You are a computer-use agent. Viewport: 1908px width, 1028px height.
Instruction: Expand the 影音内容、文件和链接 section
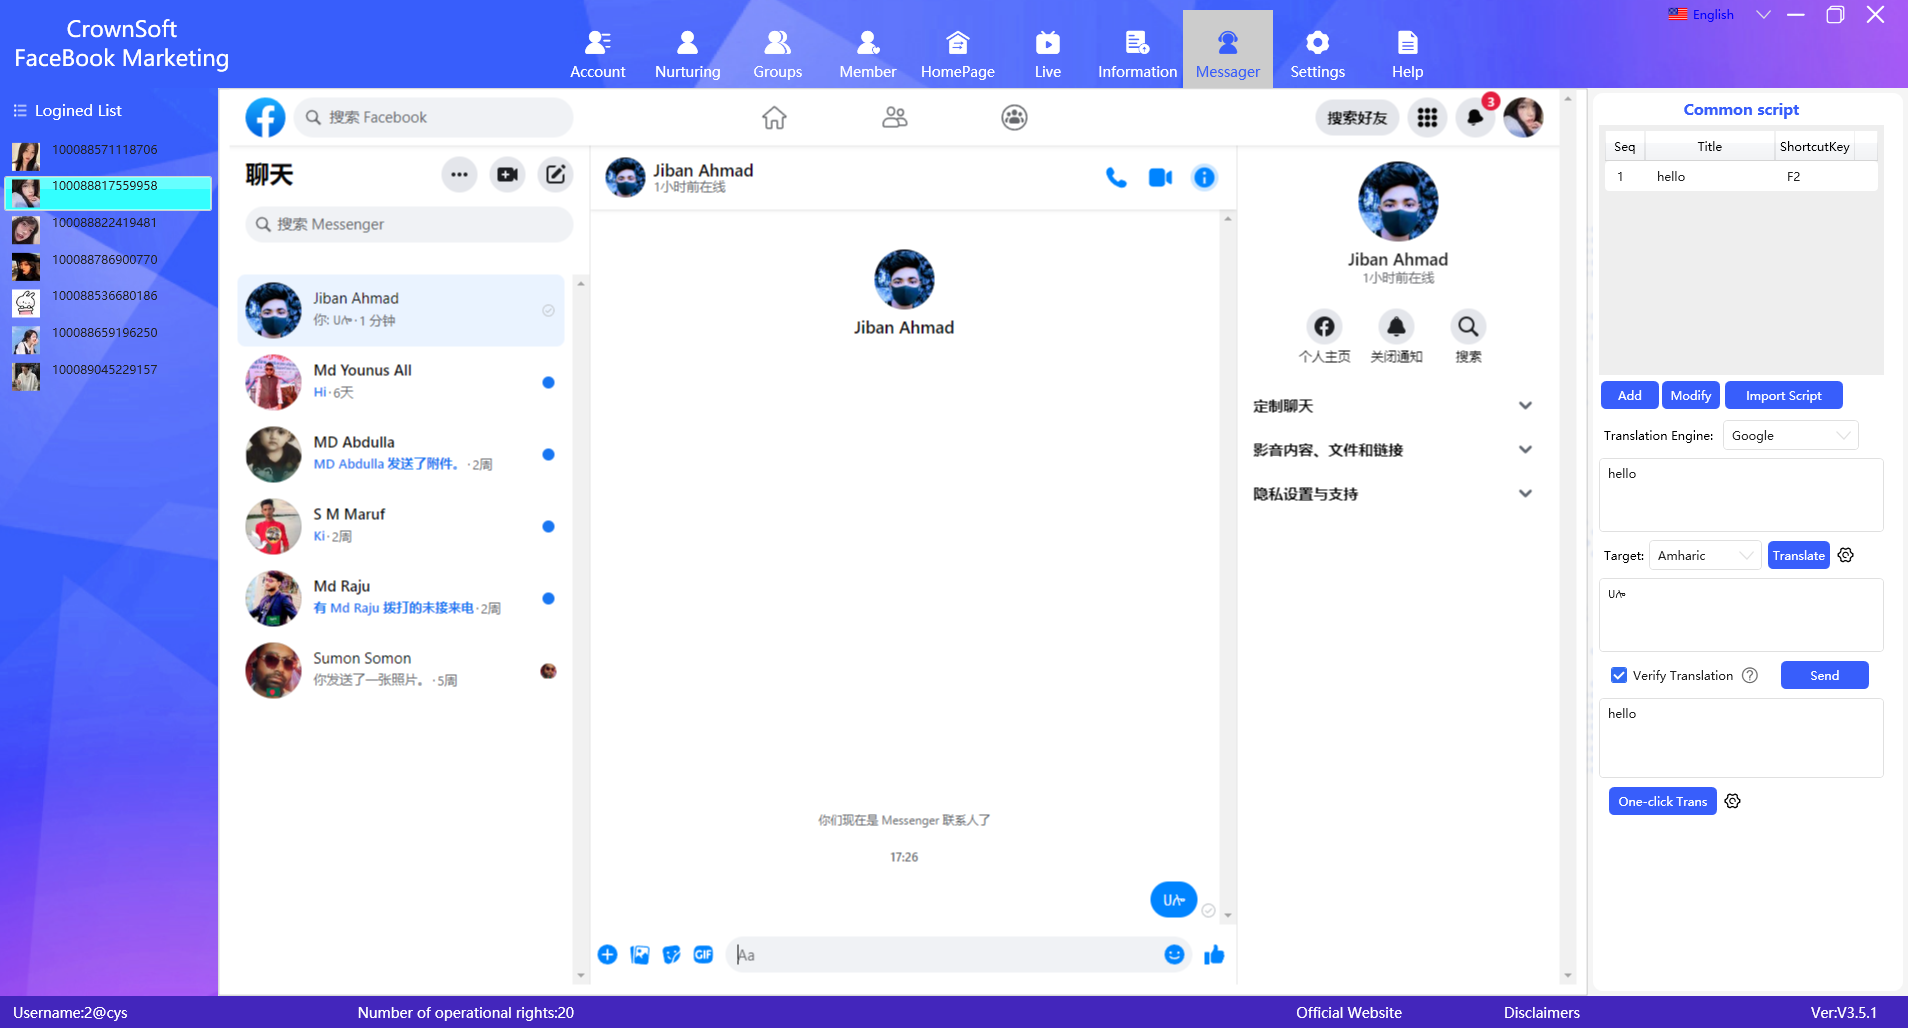click(x=1393, y=450)
